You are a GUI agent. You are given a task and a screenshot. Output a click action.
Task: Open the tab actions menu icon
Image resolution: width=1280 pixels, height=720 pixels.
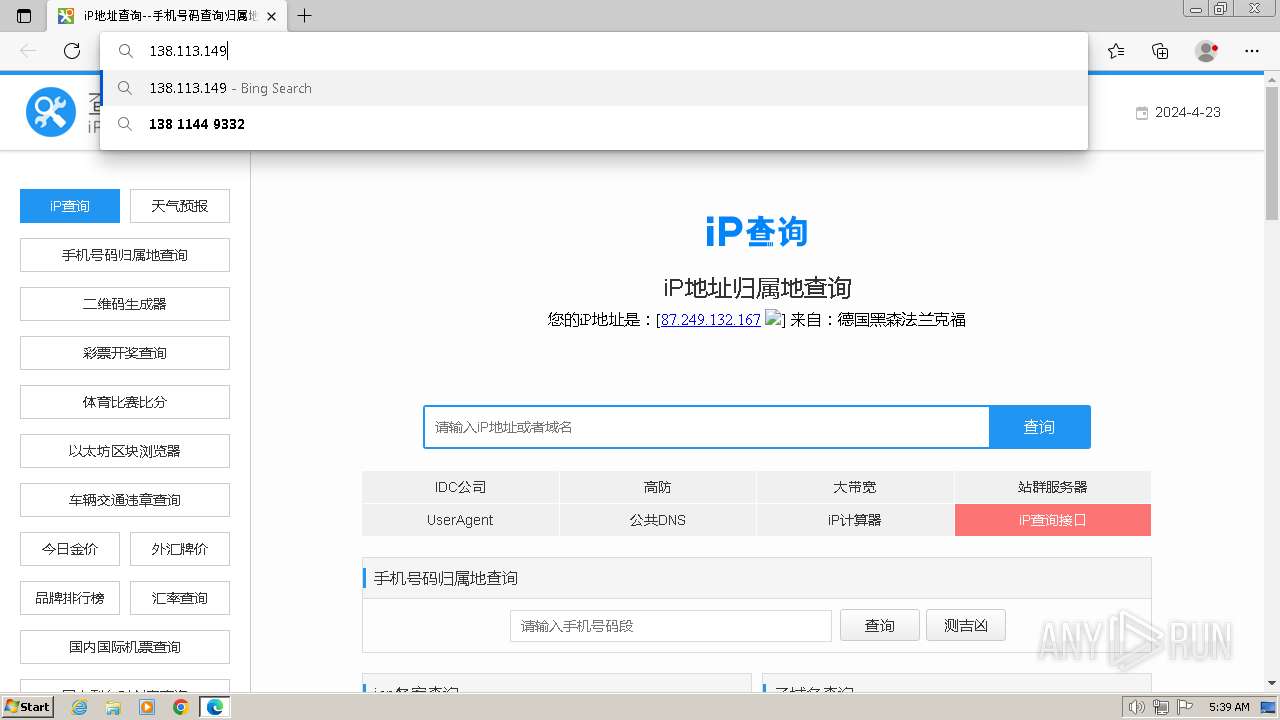coord(24,16)
